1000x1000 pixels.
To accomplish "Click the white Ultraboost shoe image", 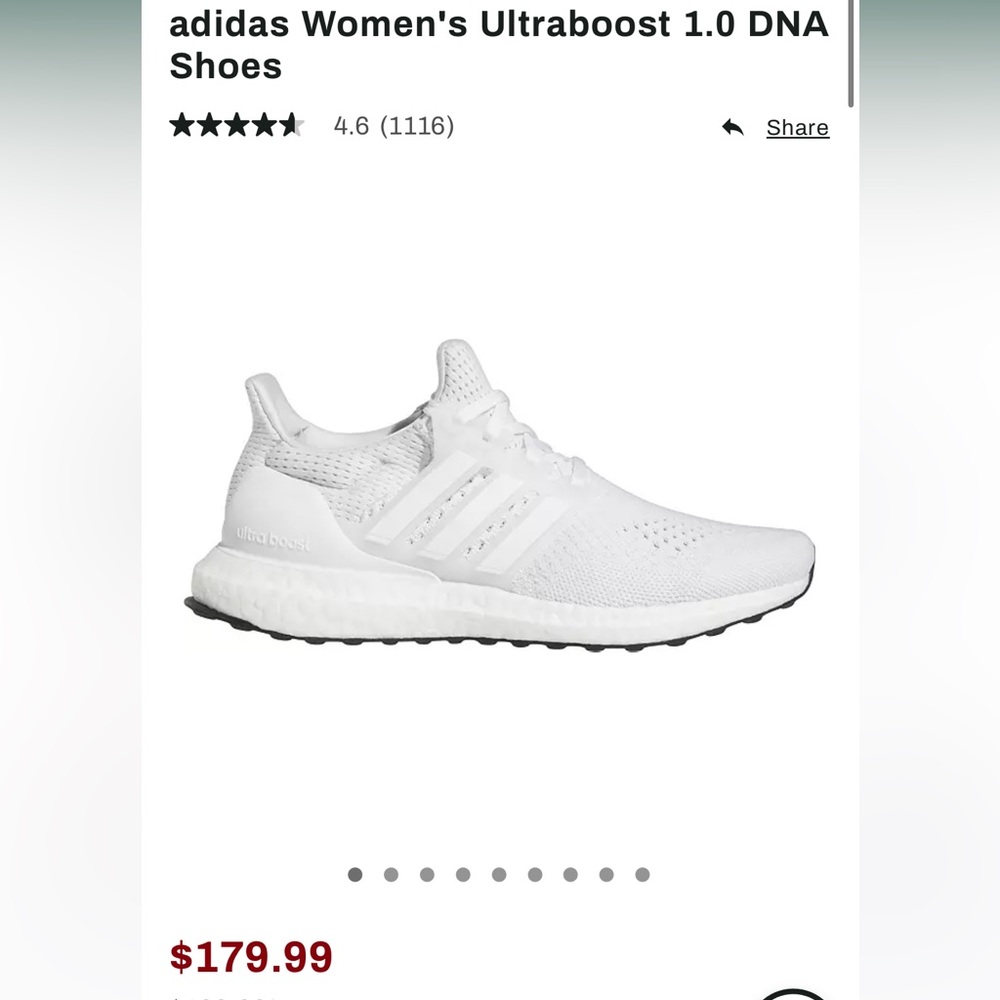I will click(x=500, y=500).
